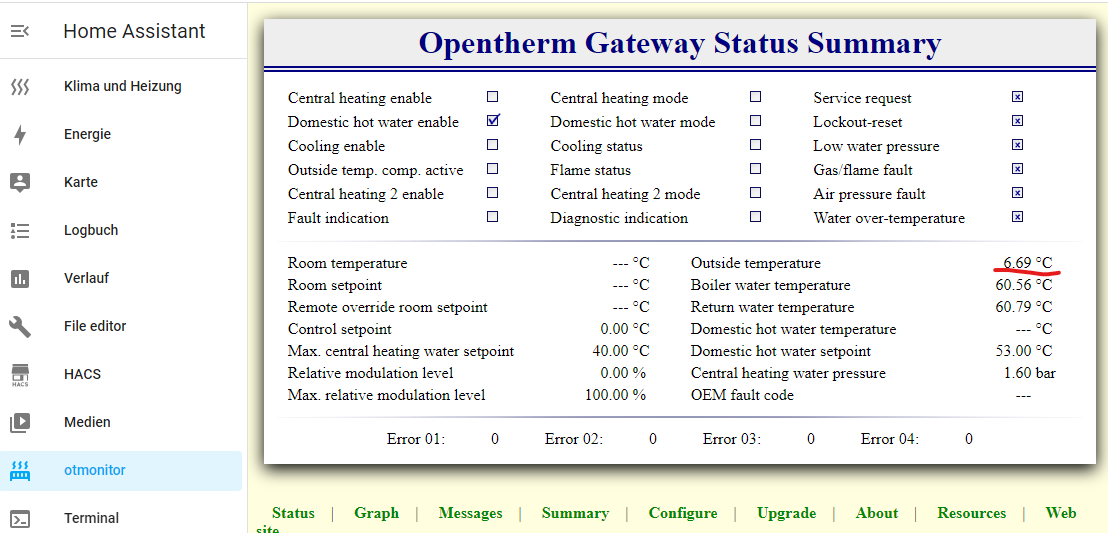
Task: Open HACS from the sidebar
Action: click(x=83, y=375)
